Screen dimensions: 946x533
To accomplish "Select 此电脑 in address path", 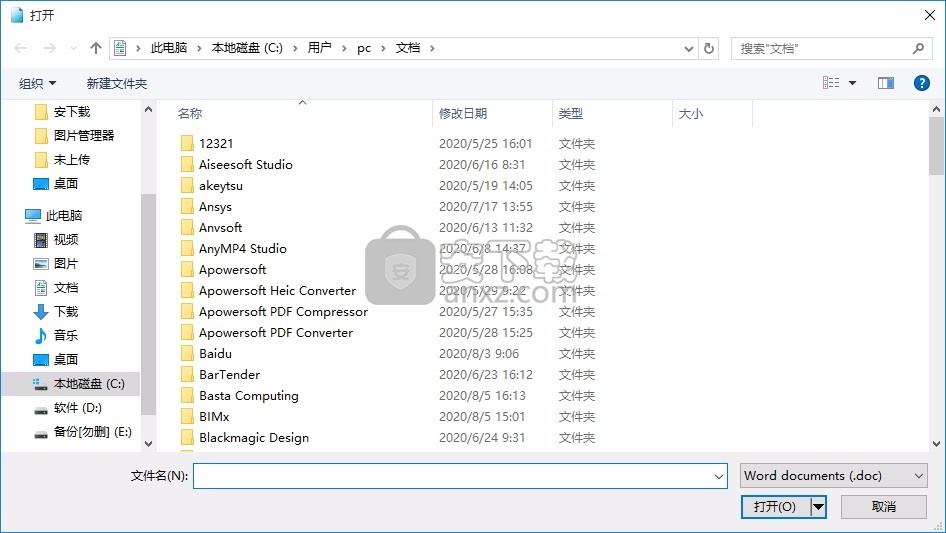I will click(x=168, y=48).
